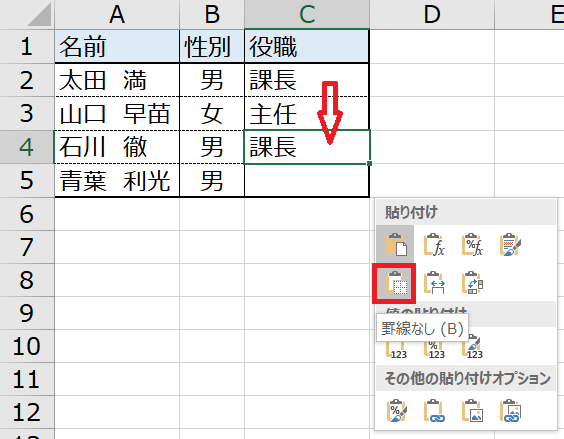Select column D header
The height and width of the screenshot is (439, 564).
[432, 14]
